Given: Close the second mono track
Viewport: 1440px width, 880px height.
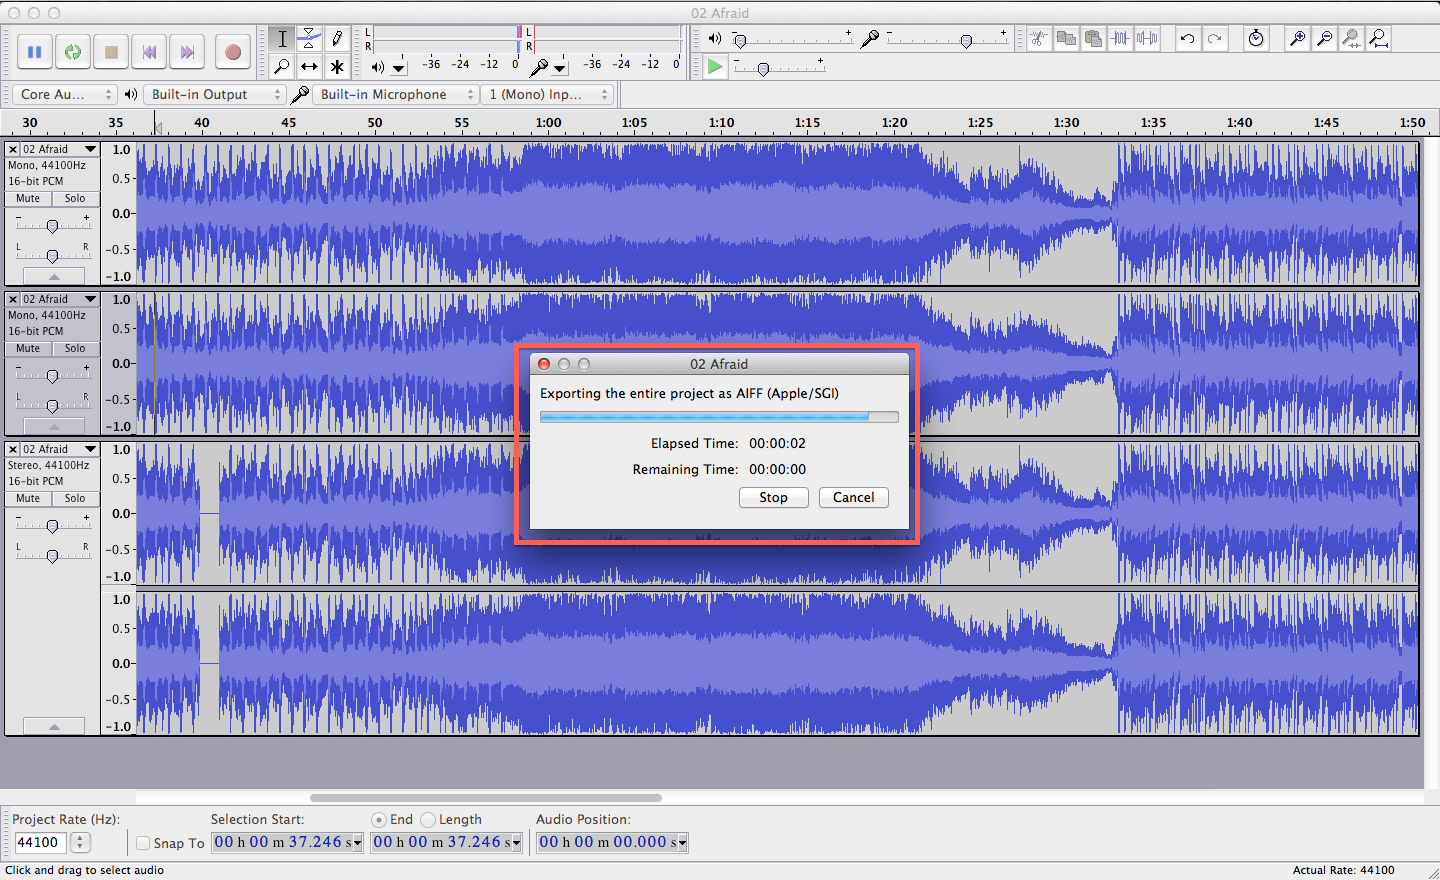Looking at the screenshot, I should tap(13, 299).
